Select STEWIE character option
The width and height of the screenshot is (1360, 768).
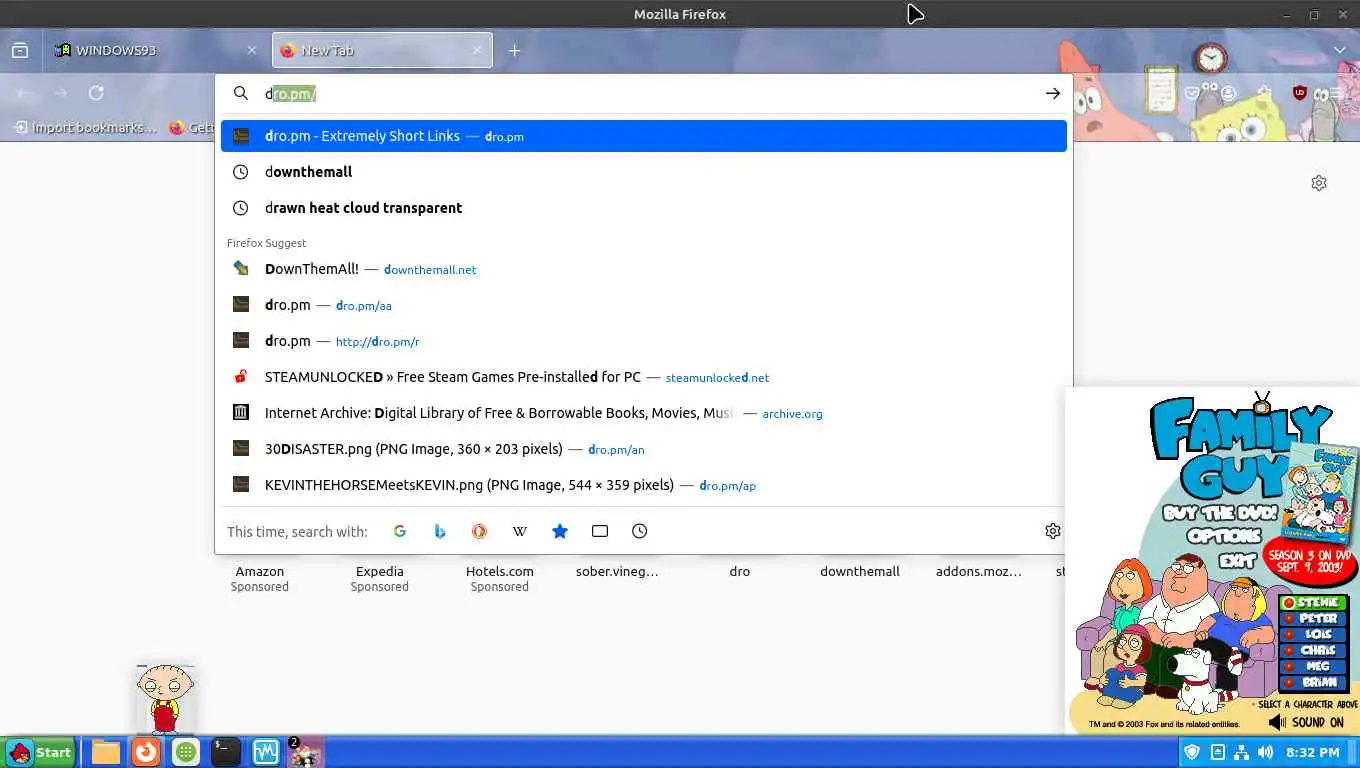1315,603
